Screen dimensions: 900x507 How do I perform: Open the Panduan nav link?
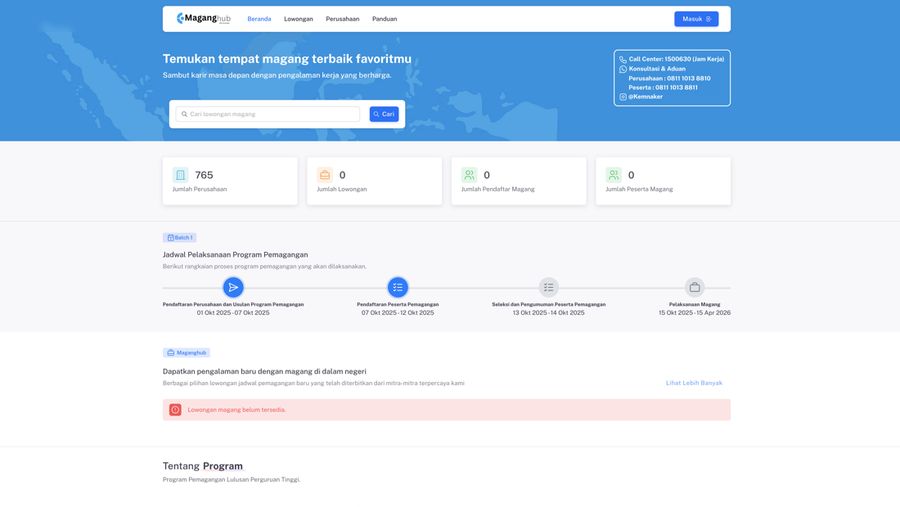coord(384,19)
